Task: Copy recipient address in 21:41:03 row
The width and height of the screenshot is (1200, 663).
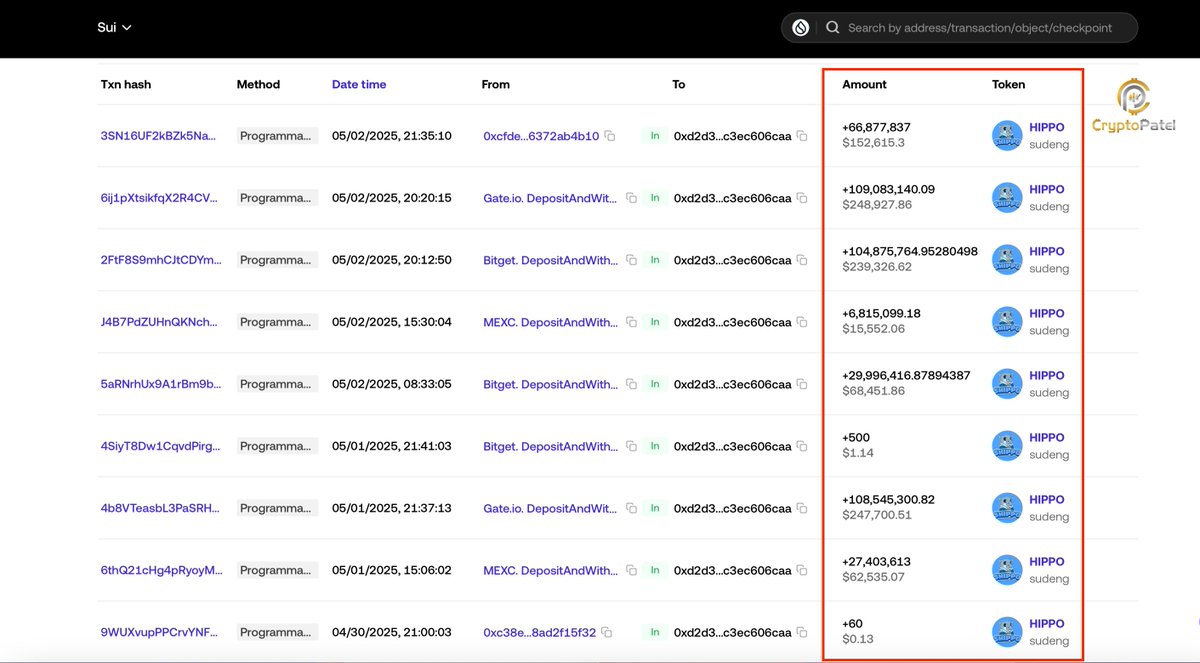Action: tap(801, 446)
